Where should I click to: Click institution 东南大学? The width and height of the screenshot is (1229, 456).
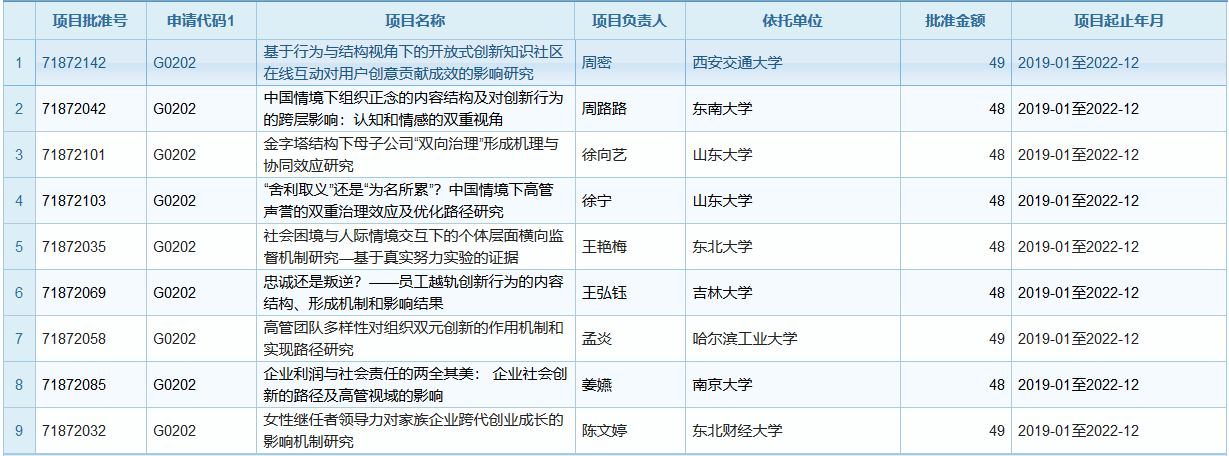tap(723, 109)
